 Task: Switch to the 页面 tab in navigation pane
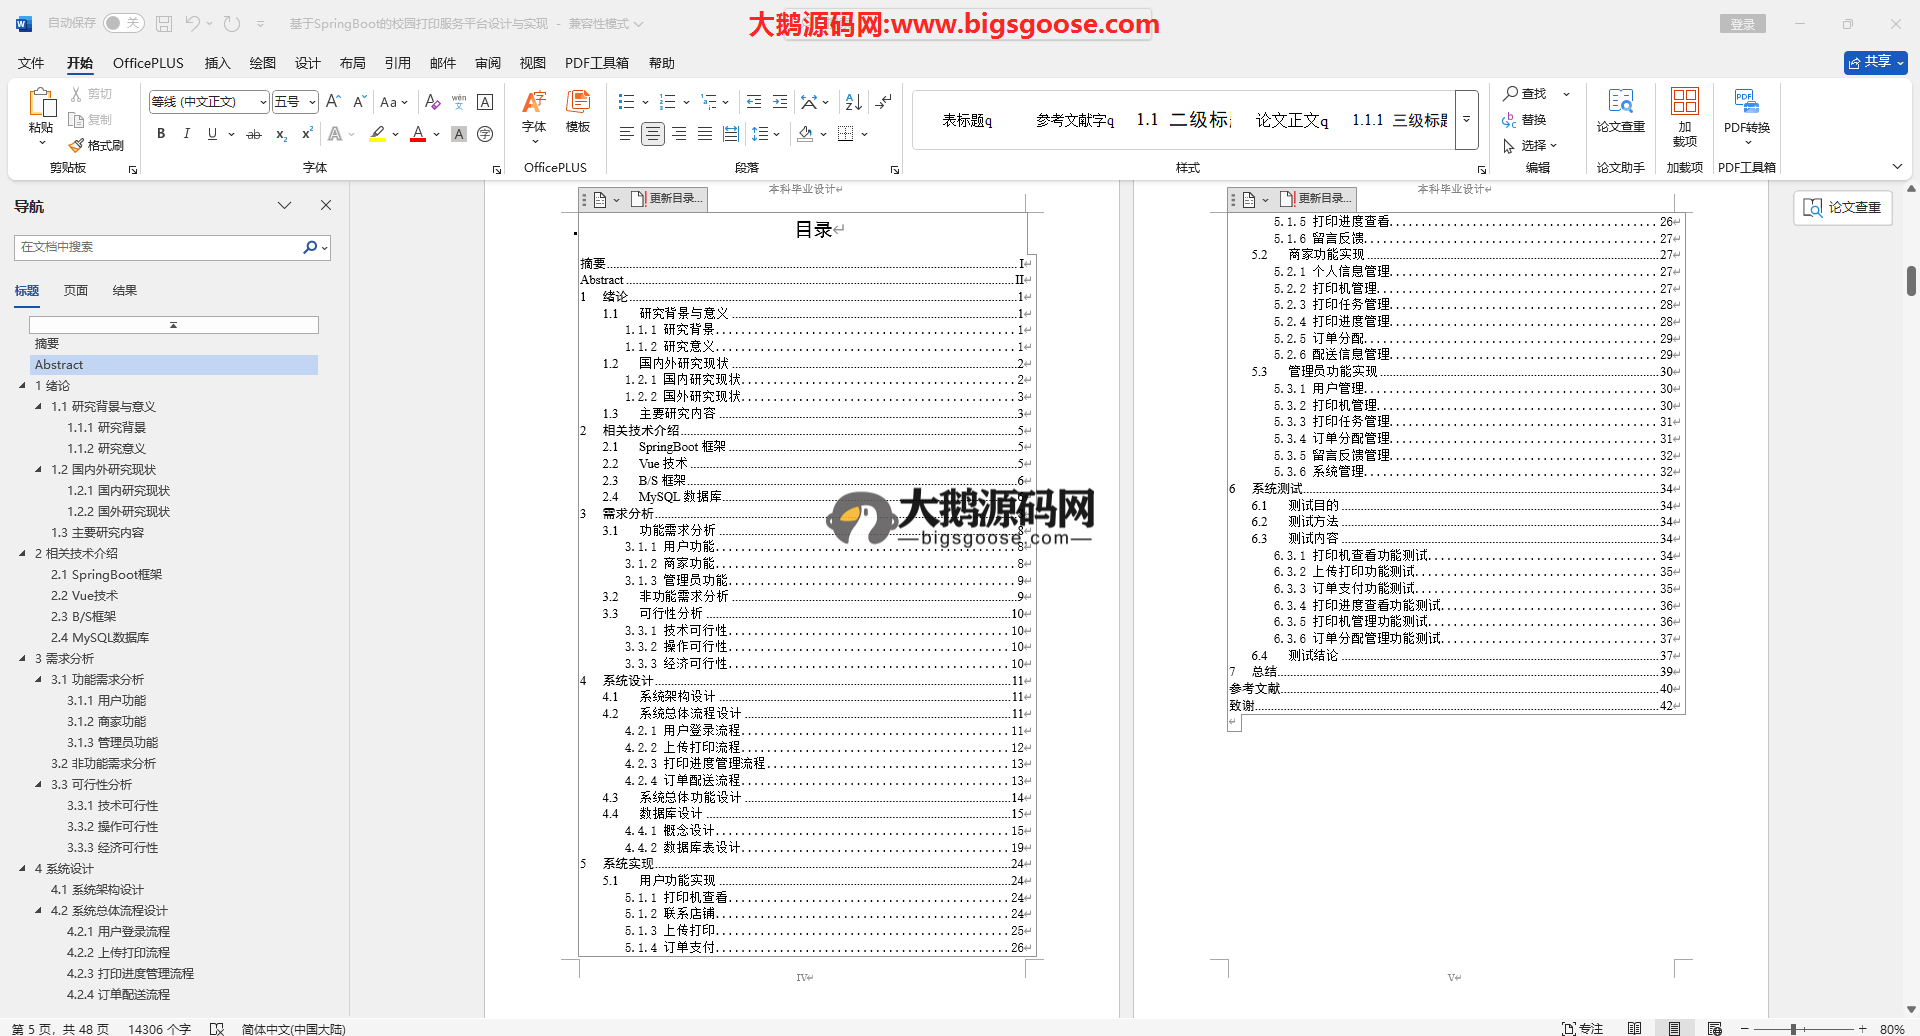[76, 291]
